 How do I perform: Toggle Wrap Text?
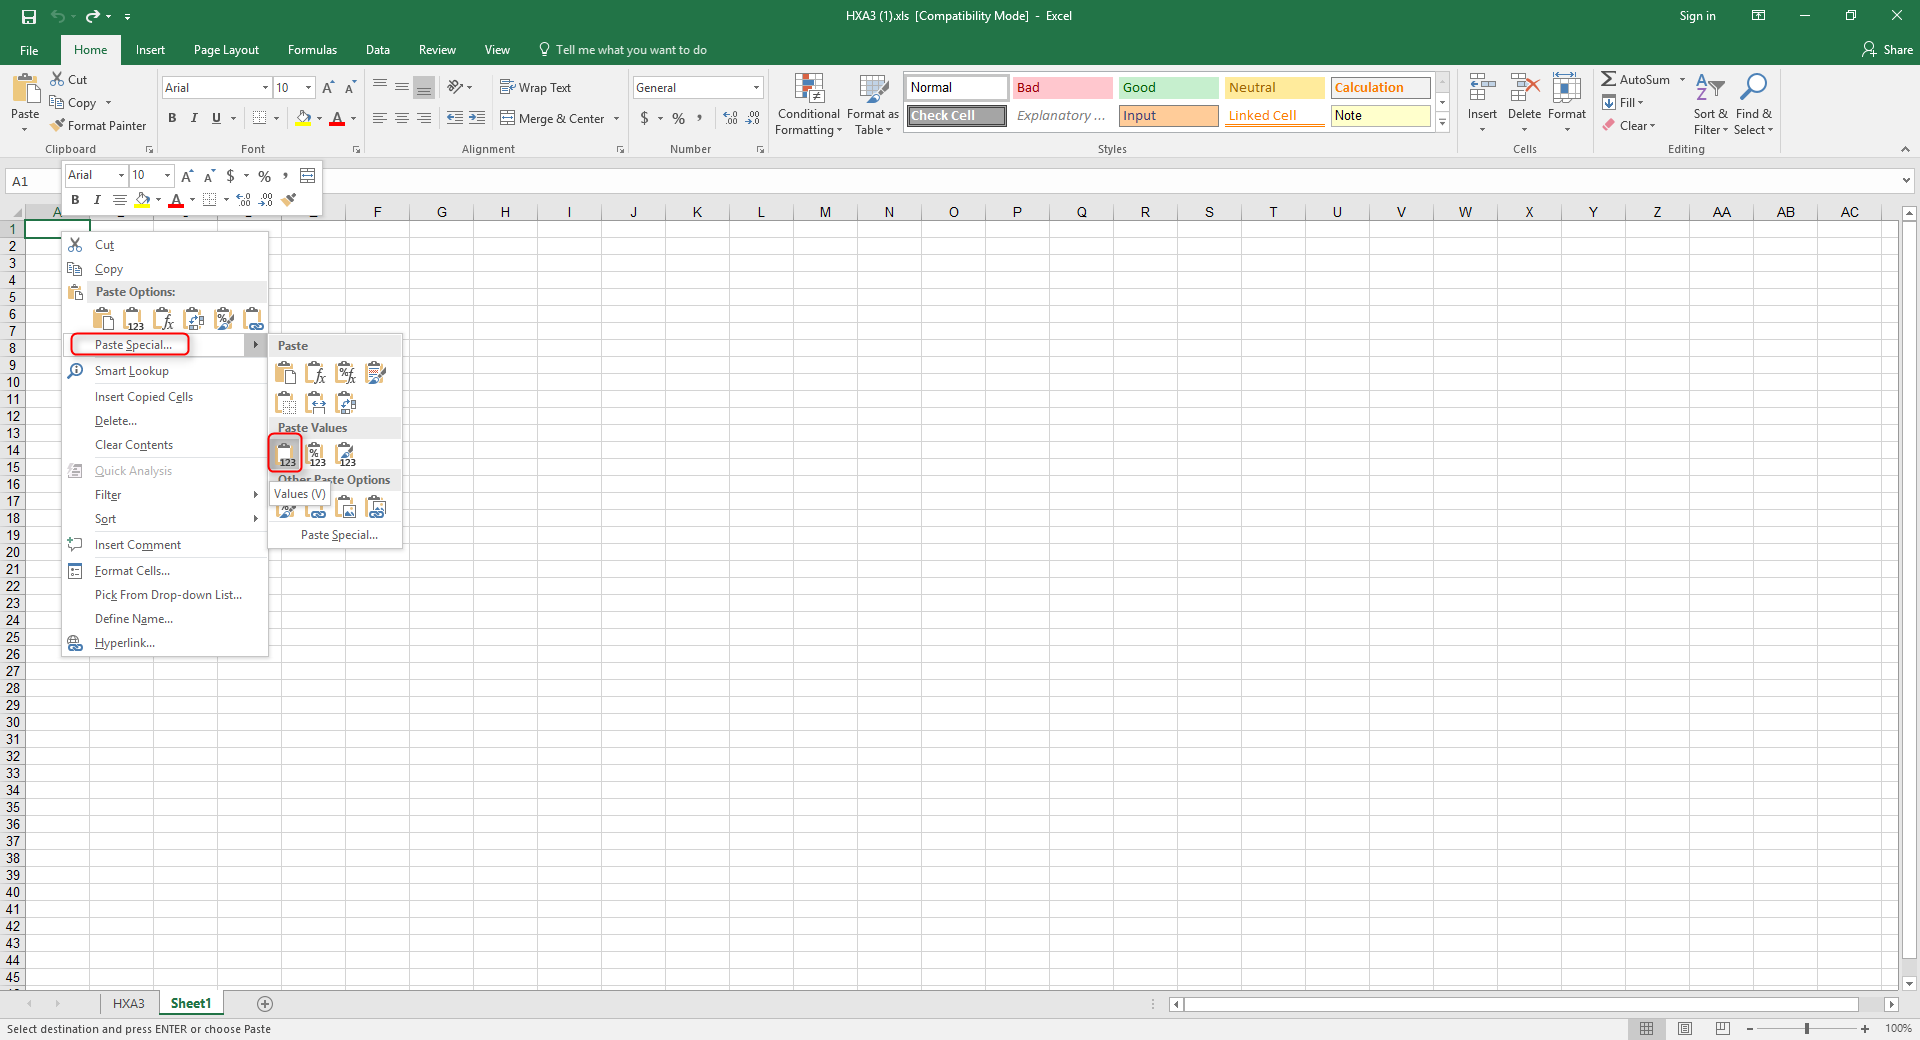point(535,88)
